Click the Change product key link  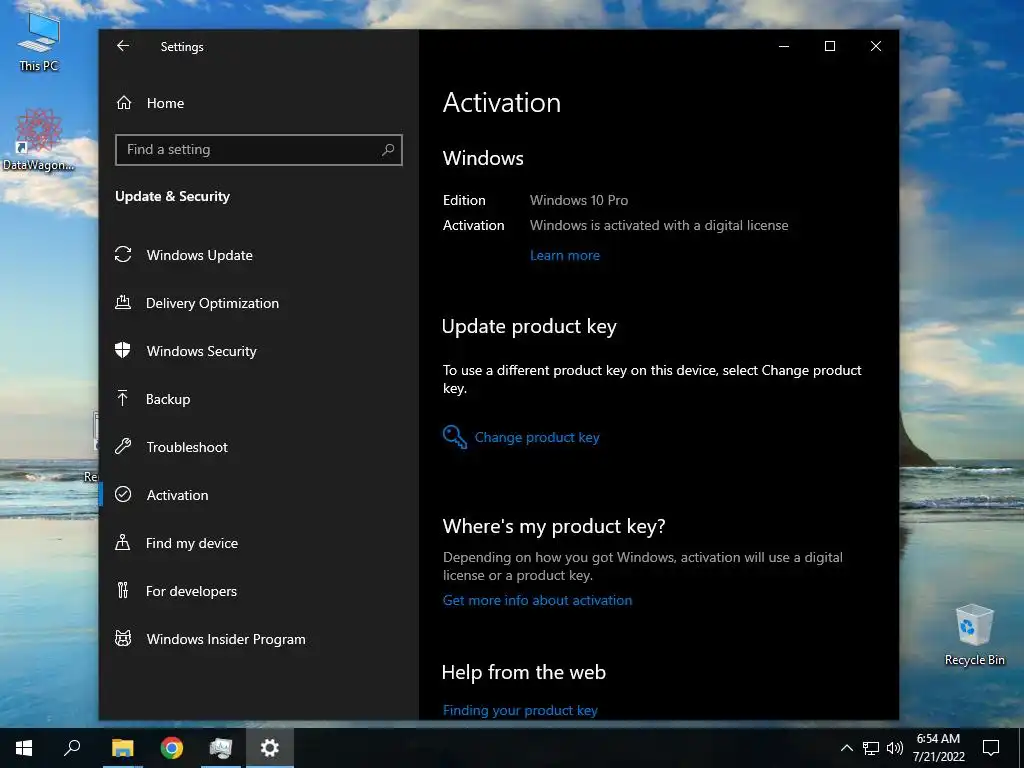click(537, 438)
